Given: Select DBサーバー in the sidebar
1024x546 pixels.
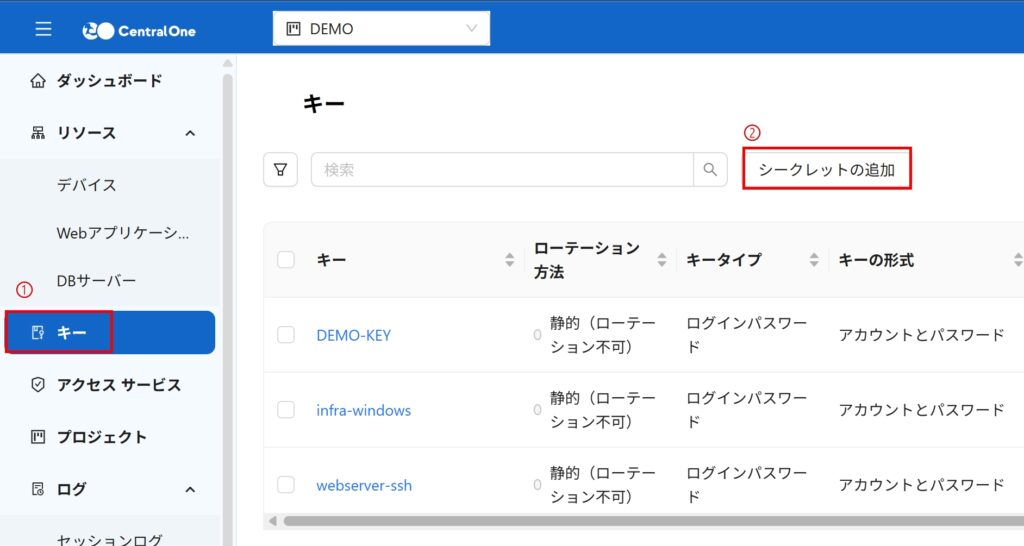Looking at the screenshot, I should 96,281.
